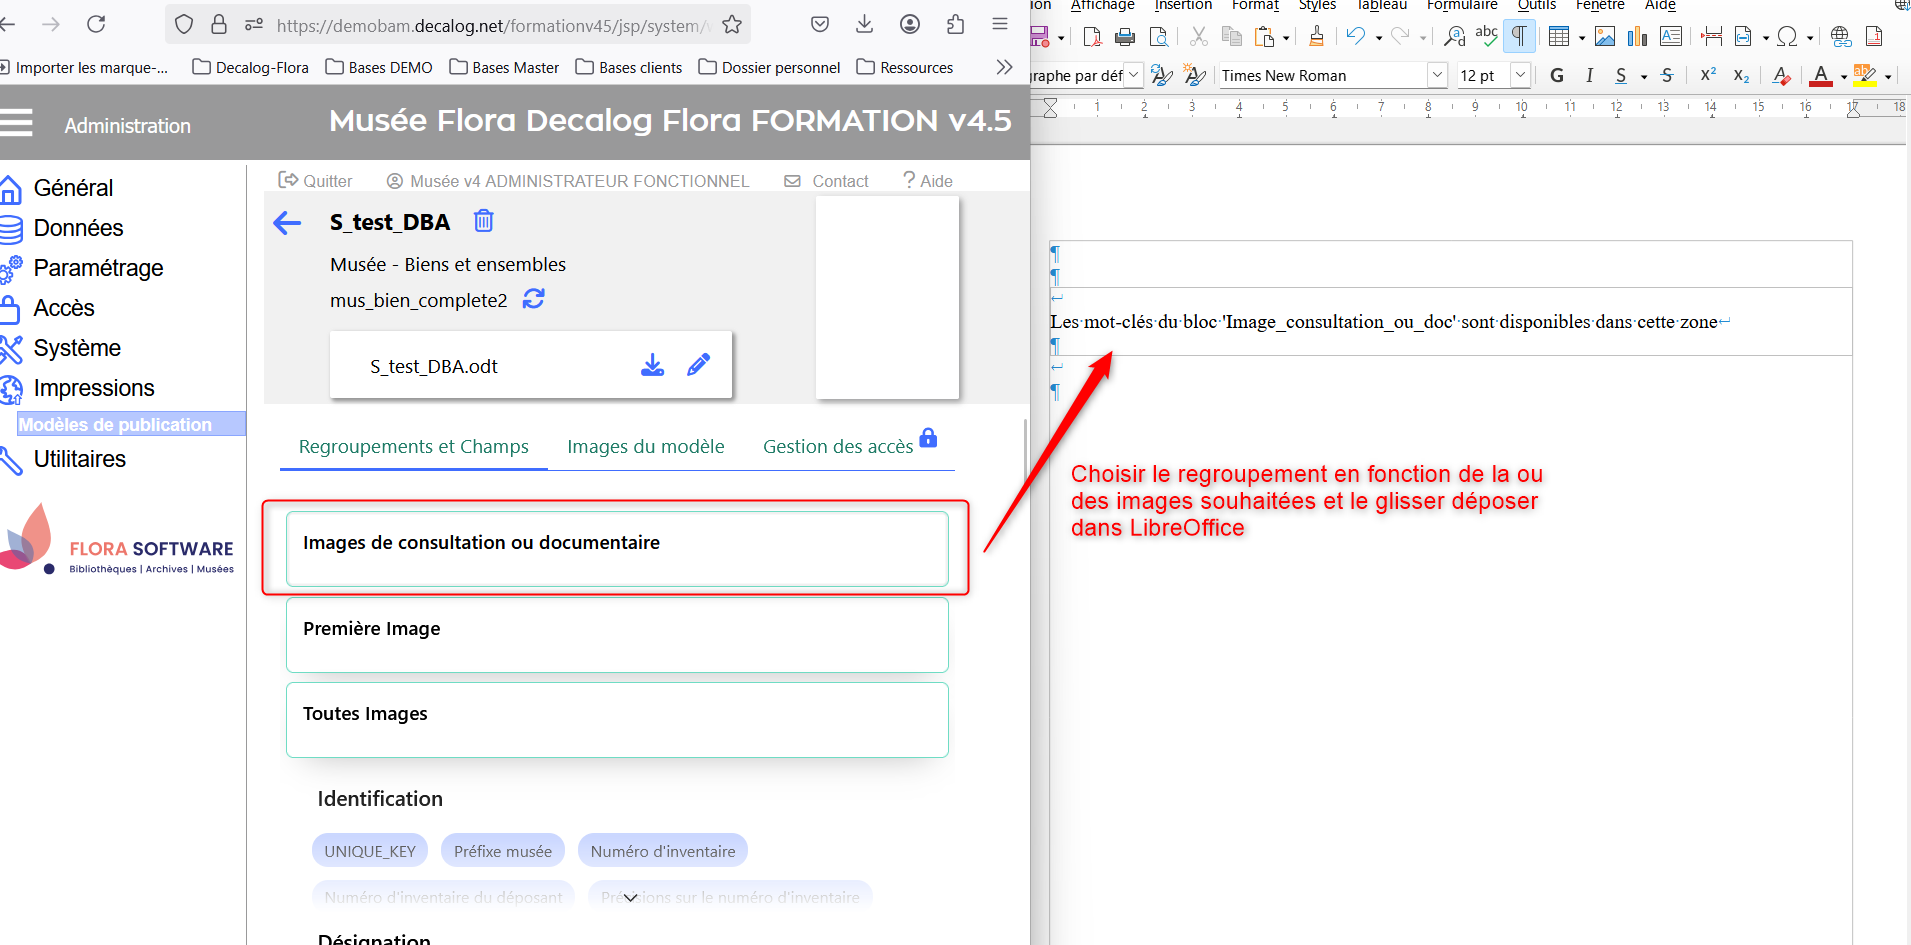Expand the 12 pt font size dropdown

click(x=1520, y=76)
